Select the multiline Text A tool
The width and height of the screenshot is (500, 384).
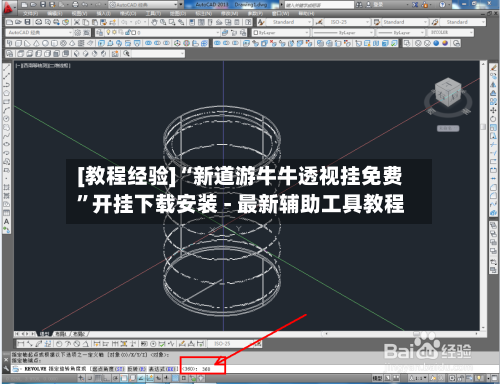(6, 222)
